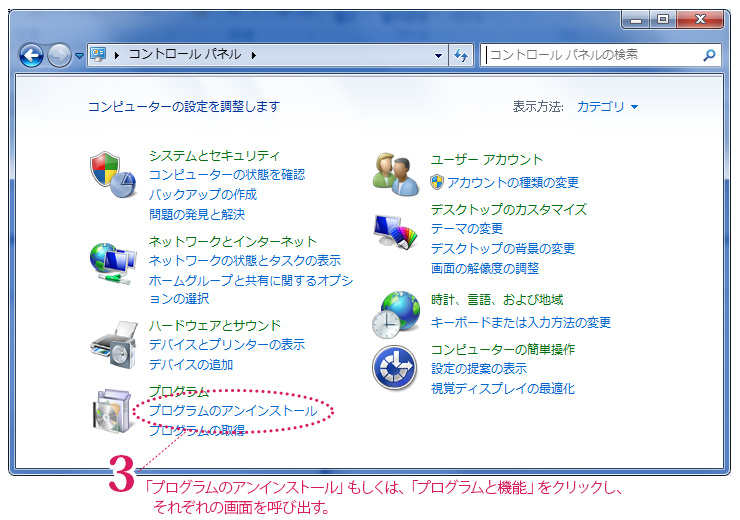Click the refresh button beside address bar
This screenshot has height=520, width=740.
(x=461, y=55)
